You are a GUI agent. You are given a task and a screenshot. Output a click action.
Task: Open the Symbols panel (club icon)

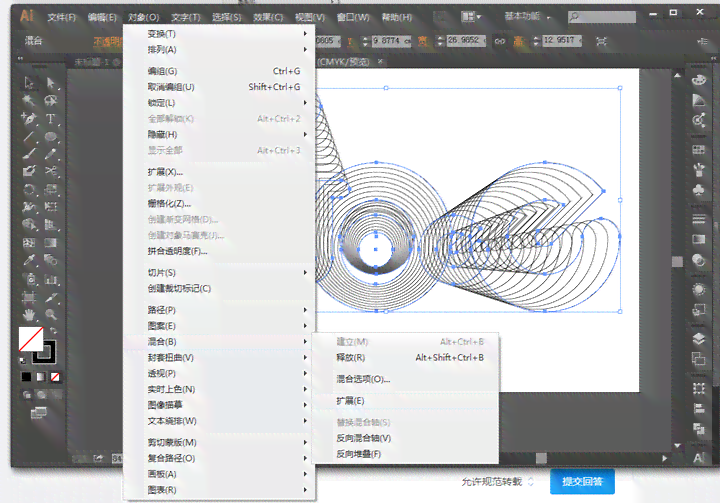click(698, 190)
